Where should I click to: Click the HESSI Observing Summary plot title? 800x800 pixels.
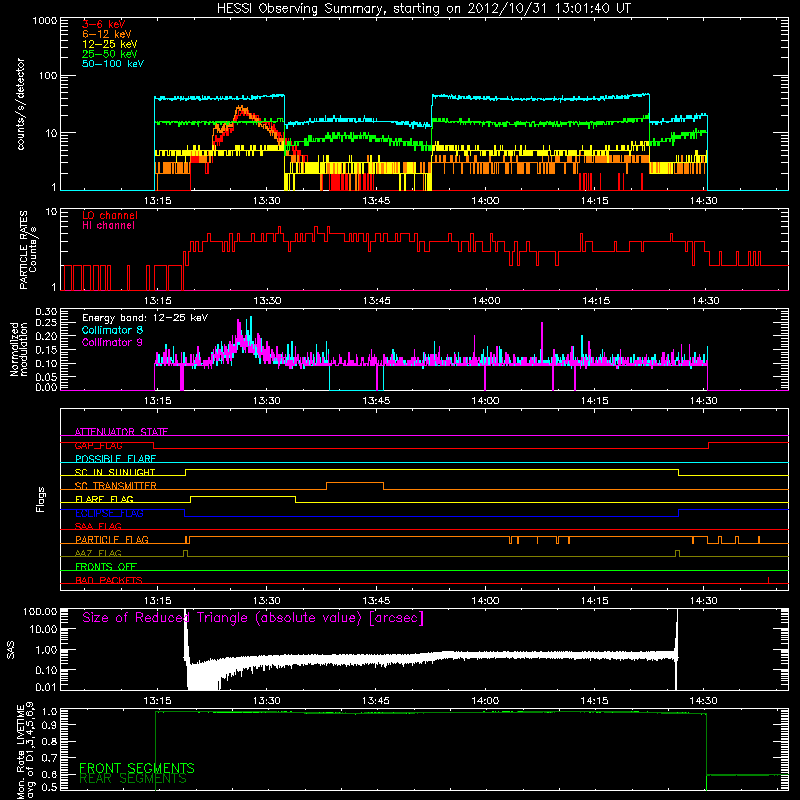[x=424, y=9]
